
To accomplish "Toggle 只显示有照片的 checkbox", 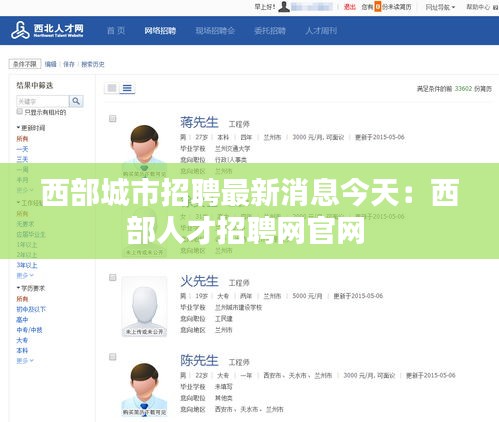I will pyautogui.click(x=20, y=111).
